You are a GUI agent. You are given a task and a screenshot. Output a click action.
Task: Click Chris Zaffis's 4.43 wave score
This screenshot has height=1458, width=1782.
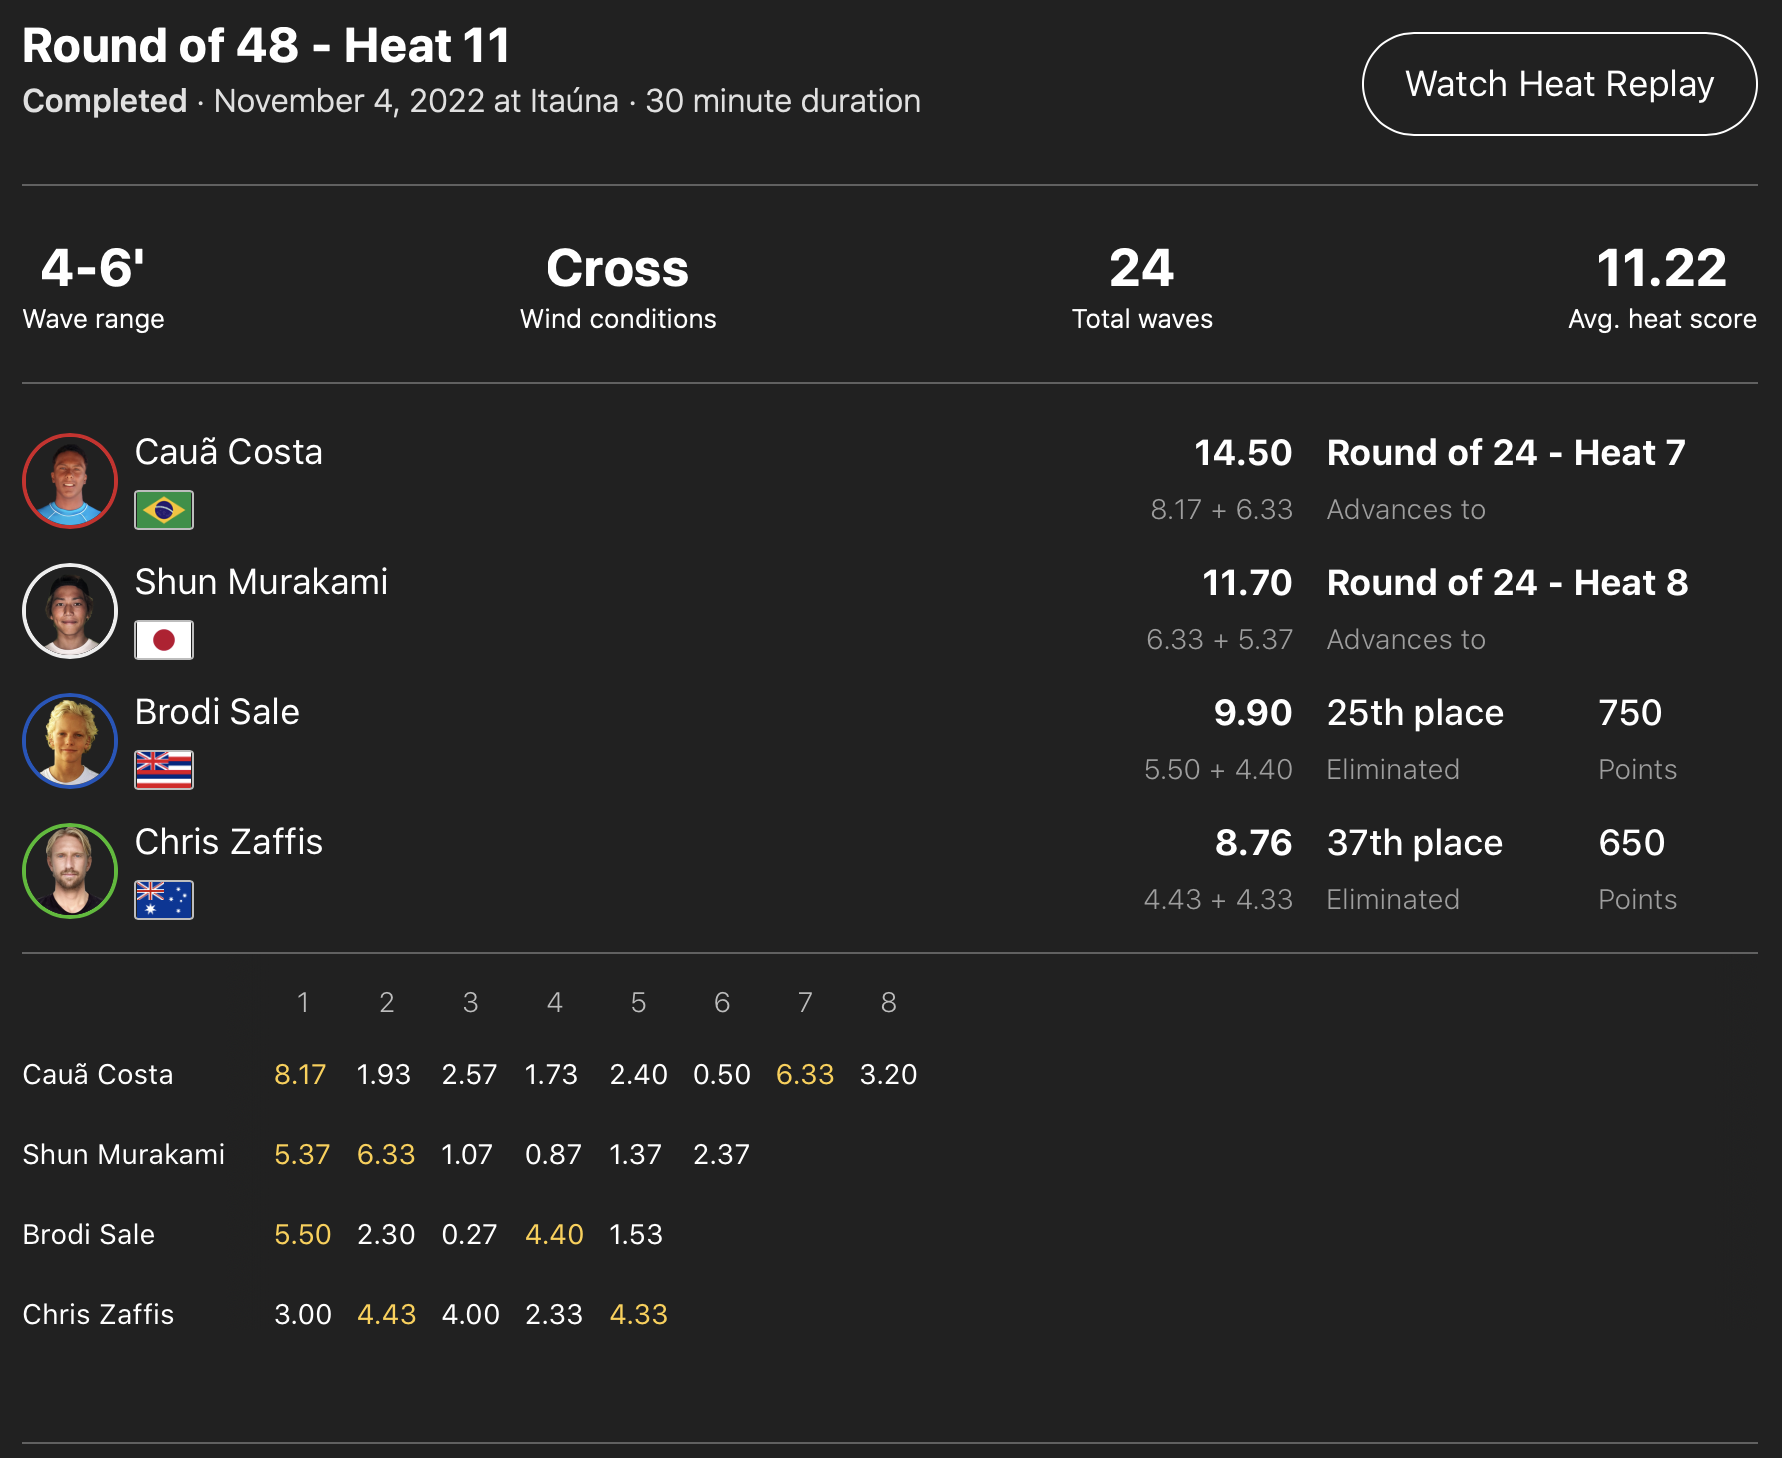click(x=386, y=1315)
